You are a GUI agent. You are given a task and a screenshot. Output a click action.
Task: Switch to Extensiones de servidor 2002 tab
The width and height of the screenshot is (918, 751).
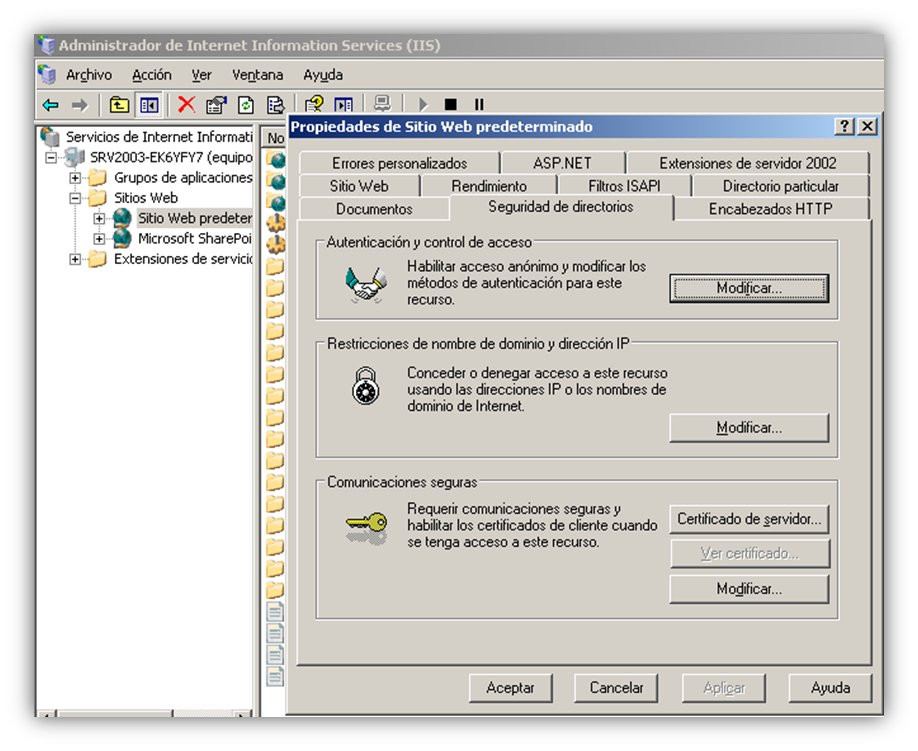coord(747,163)
